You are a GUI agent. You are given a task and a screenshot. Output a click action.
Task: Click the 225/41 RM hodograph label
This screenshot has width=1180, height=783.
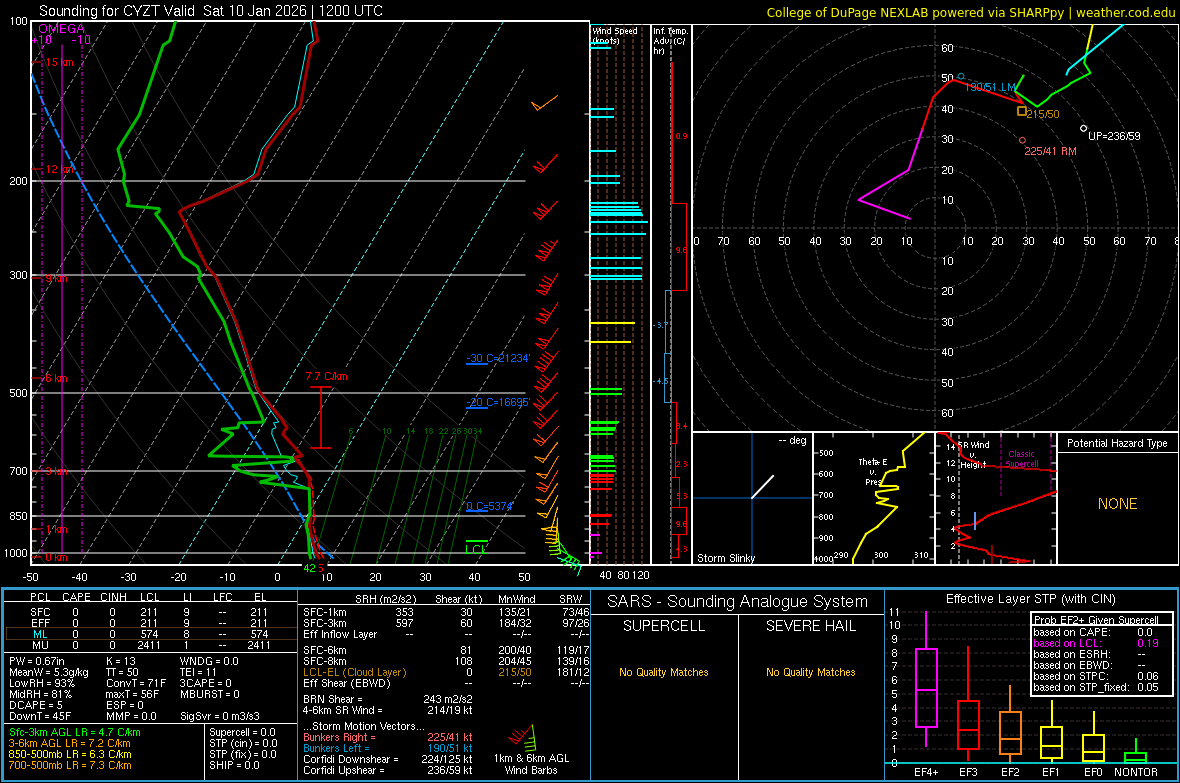[x=1050, y=151]
